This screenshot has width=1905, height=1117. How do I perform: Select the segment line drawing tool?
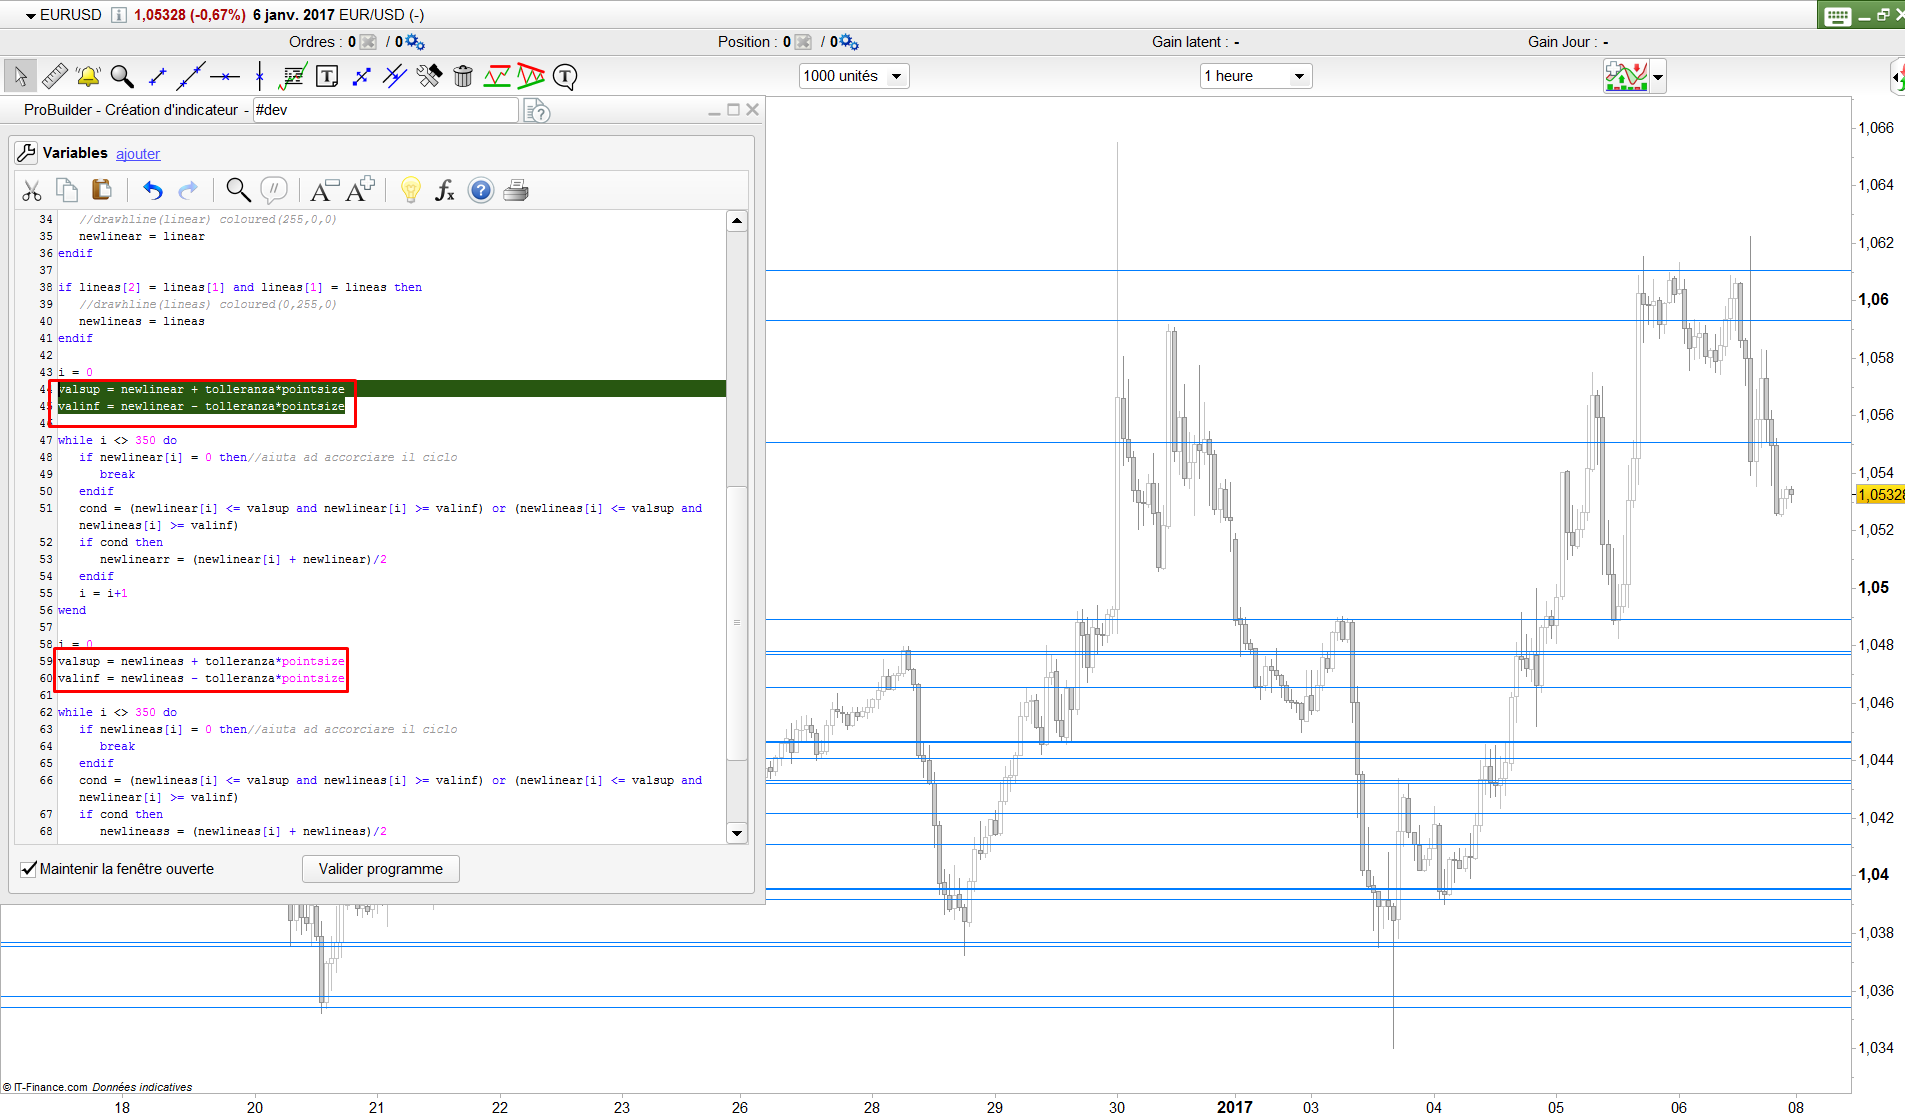click(x=157, y=76)
